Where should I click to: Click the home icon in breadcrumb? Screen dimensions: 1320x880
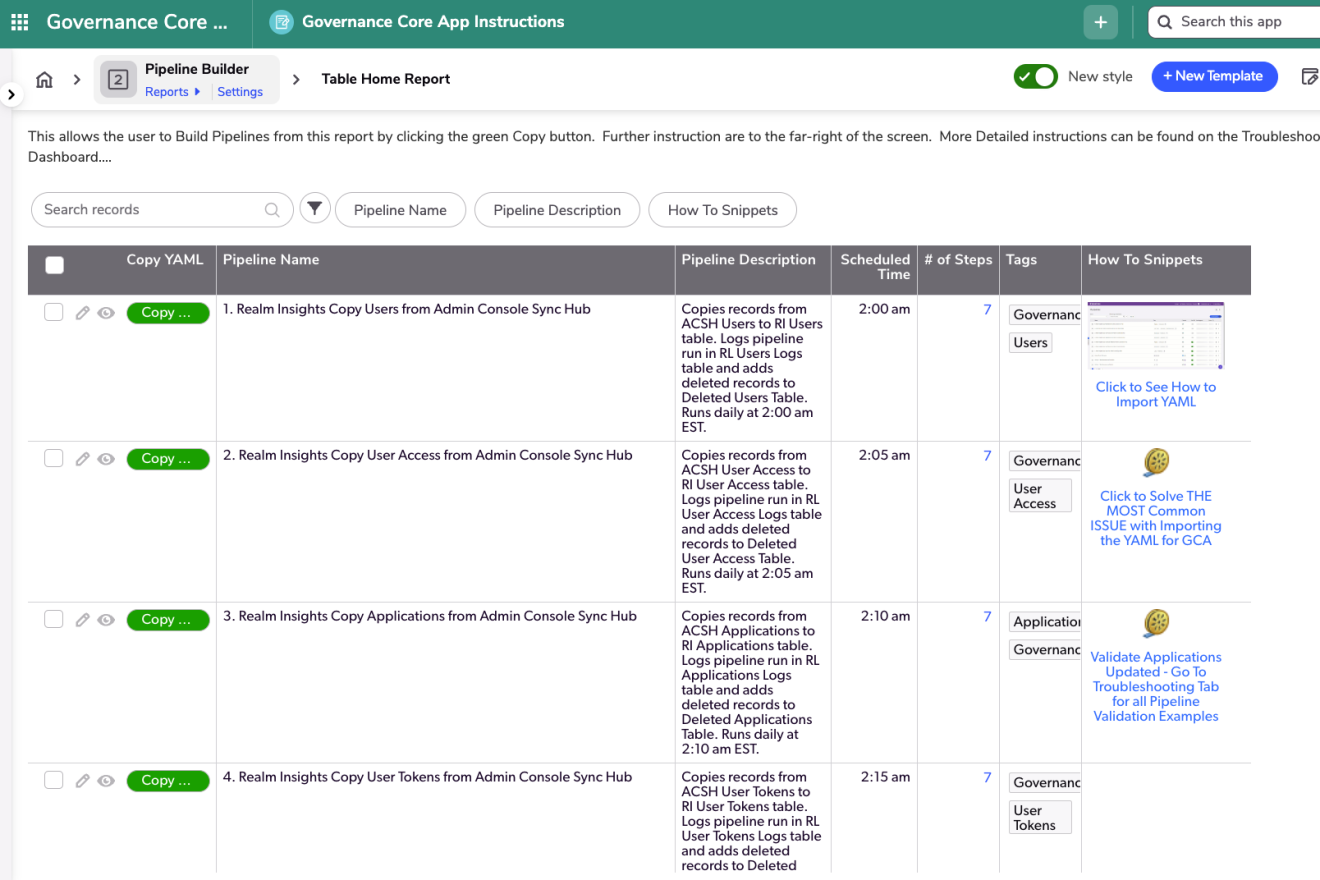(x=44, y=80)
